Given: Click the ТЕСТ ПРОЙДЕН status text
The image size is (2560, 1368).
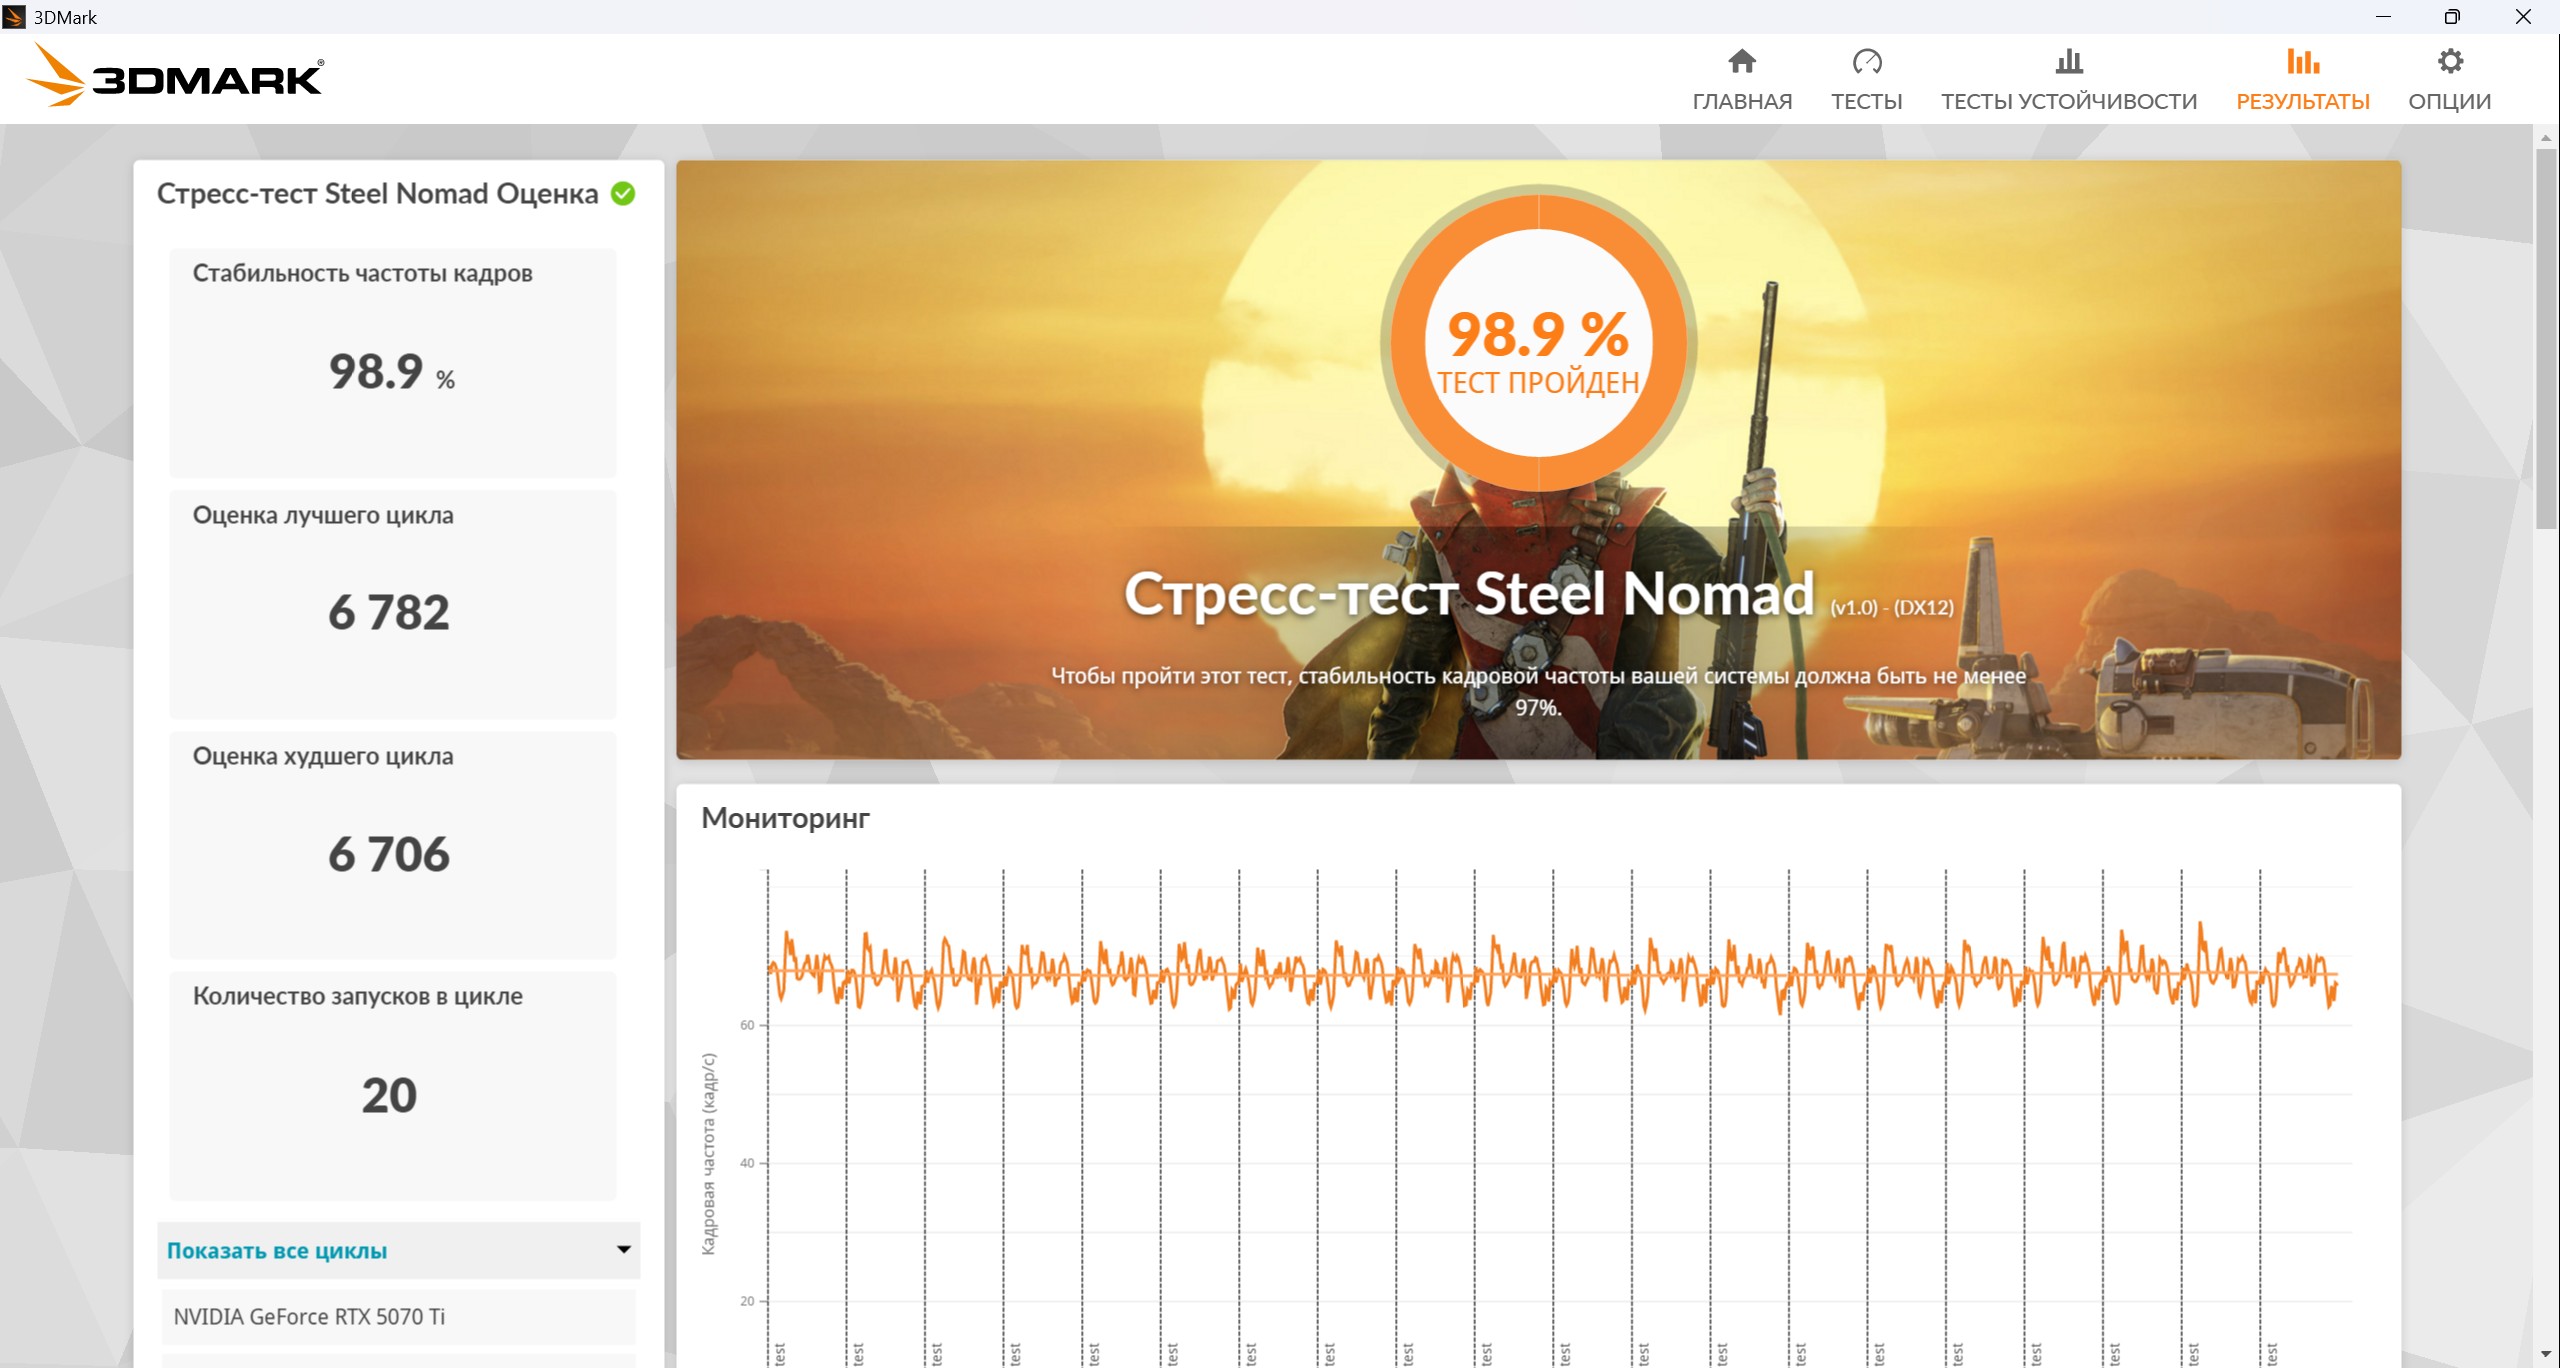Looking at the screenshot, I should click(x=1539, y=383).
